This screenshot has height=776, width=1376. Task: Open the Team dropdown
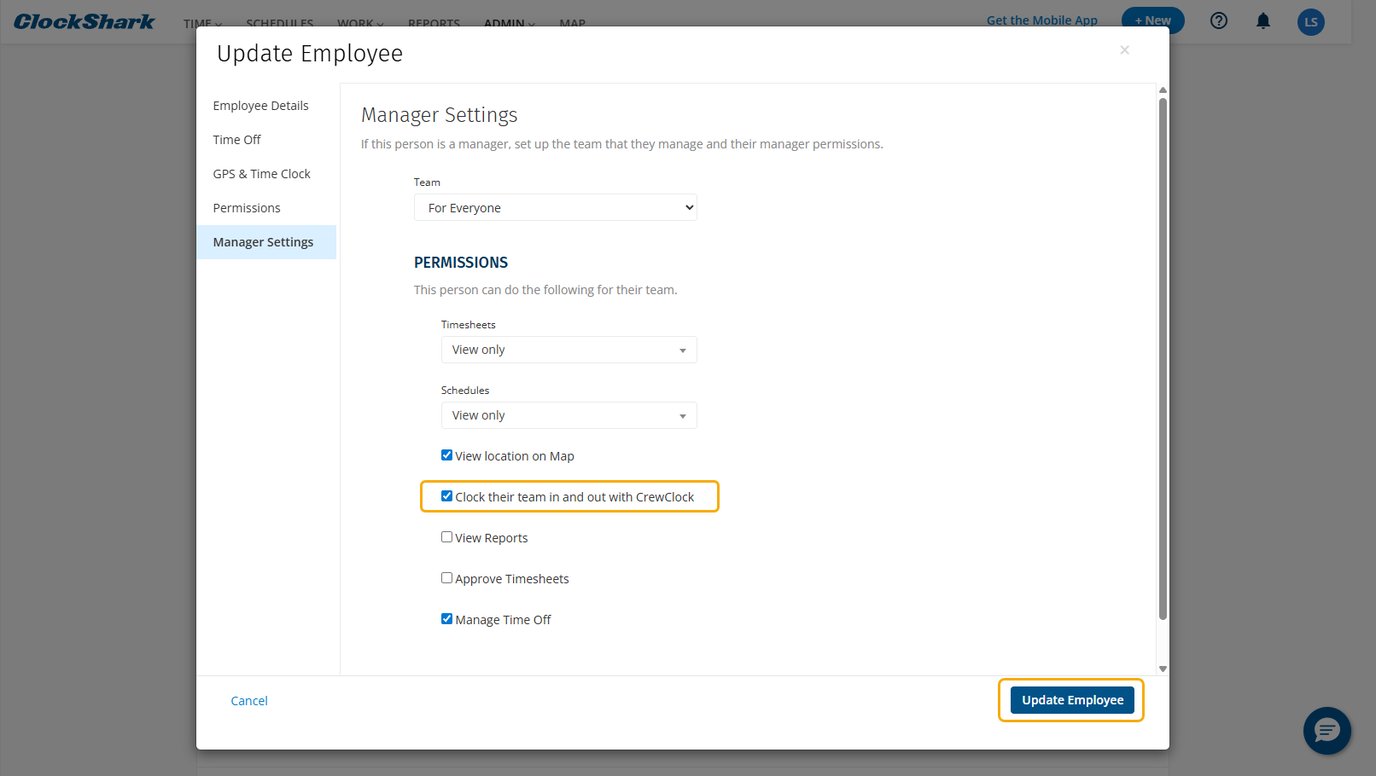coord(555,208)
